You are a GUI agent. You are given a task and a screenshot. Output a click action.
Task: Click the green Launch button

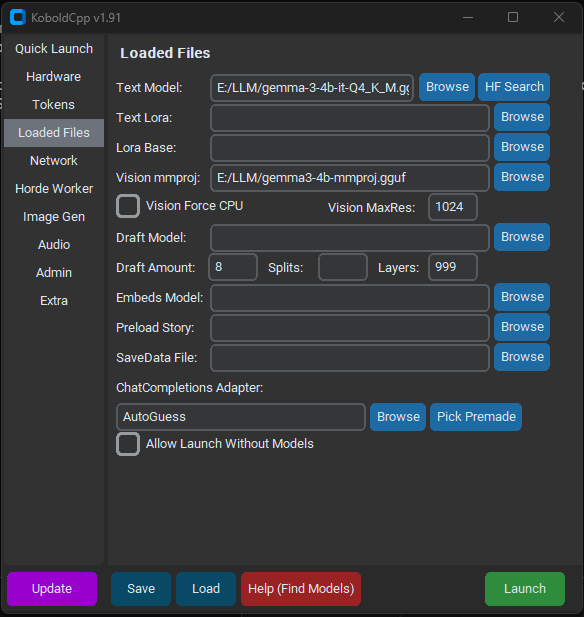coord(525,589)
